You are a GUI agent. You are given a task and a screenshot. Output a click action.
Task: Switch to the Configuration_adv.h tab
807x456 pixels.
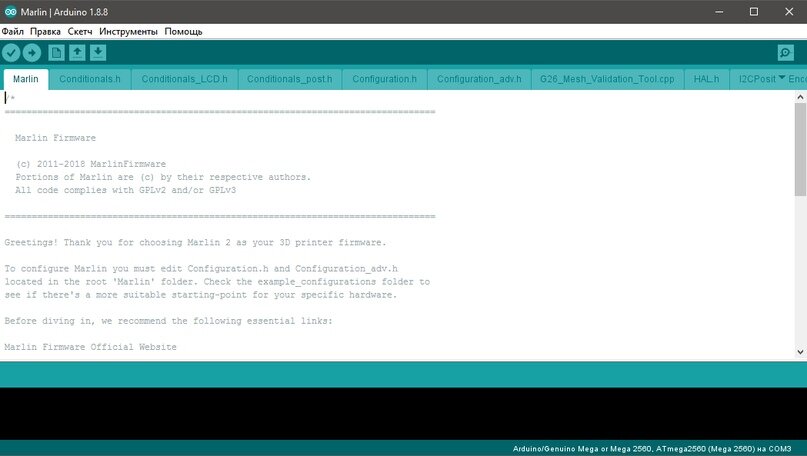(x=479, y=79)
